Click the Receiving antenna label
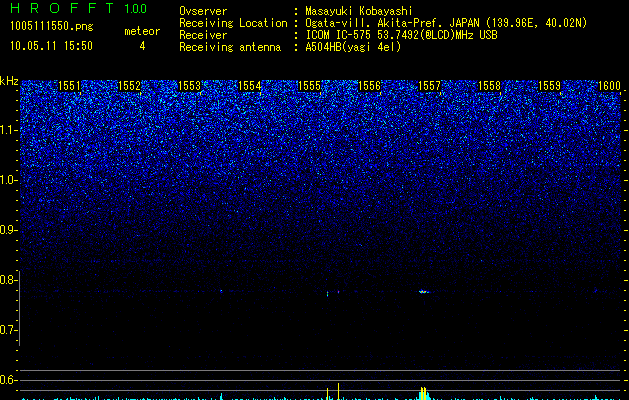 tap(230, 47)
